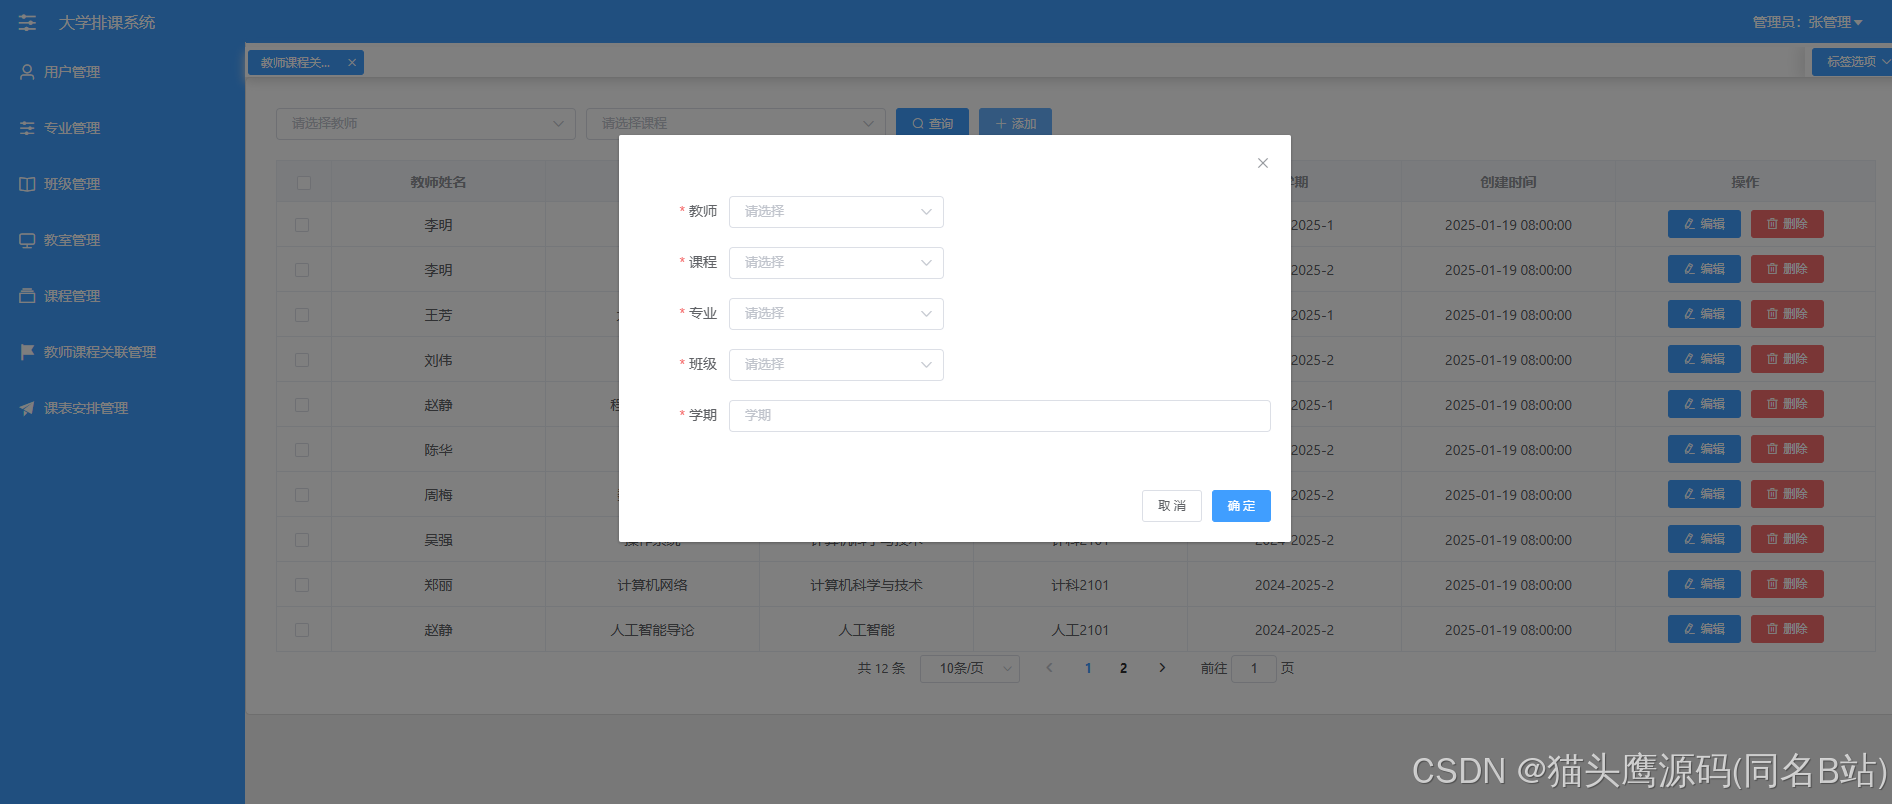Toggle the select-all checkbox in the table header
1892x804 pixels.
[x=304, y=183]
